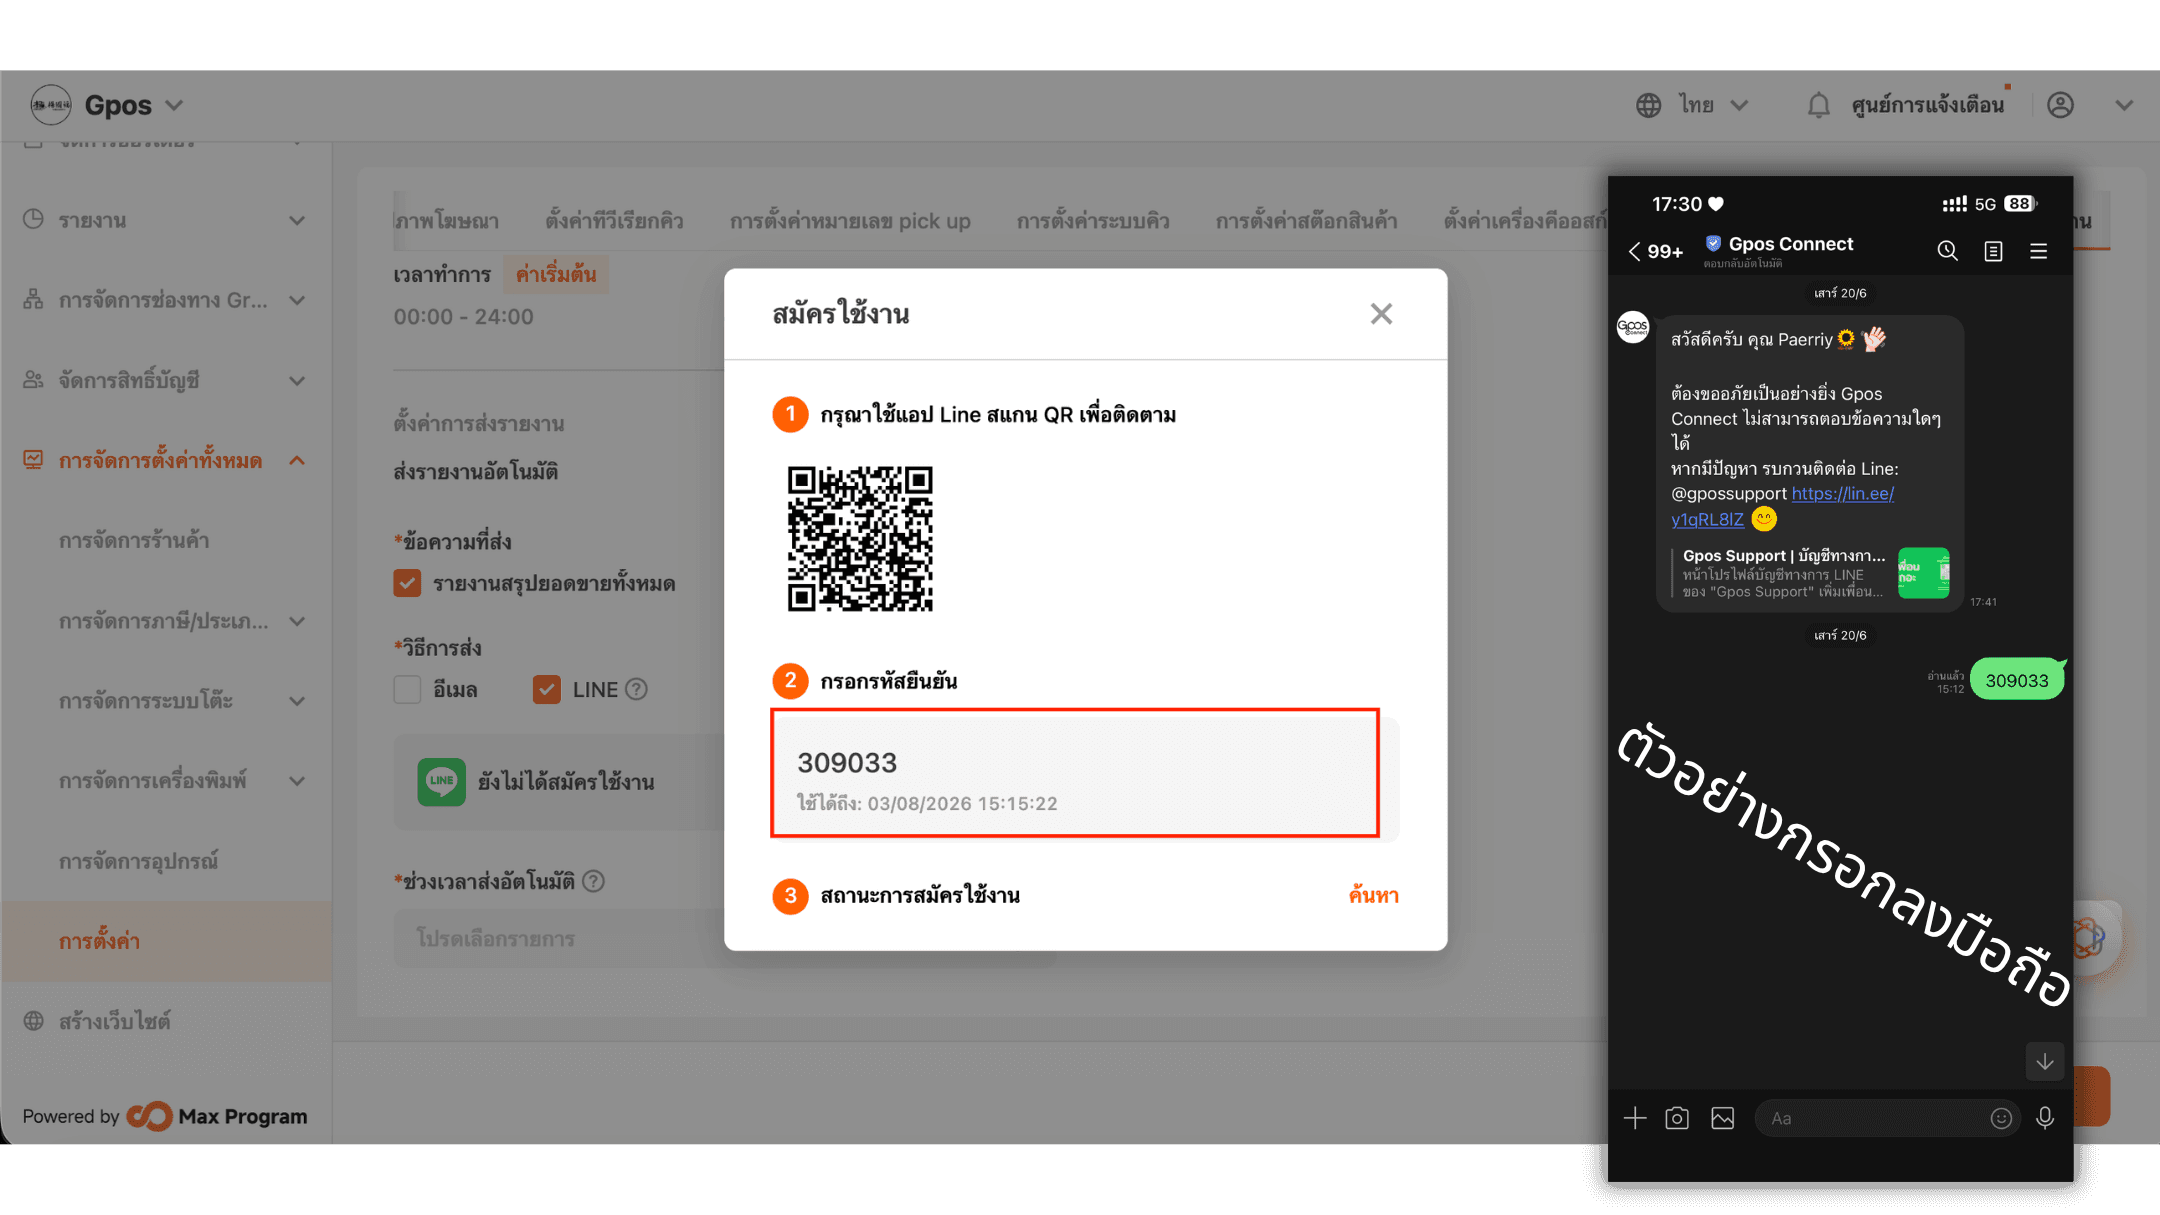Click the QR code image in dialog

tap(860, 538)
